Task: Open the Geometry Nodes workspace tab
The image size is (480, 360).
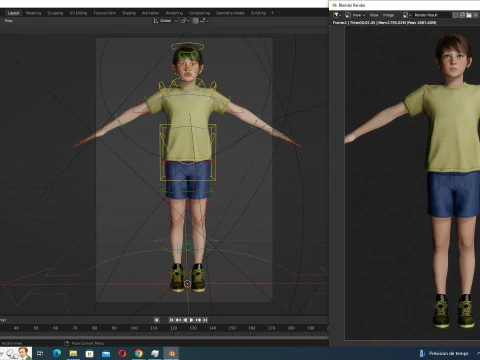Action: (x=230, y=13)
